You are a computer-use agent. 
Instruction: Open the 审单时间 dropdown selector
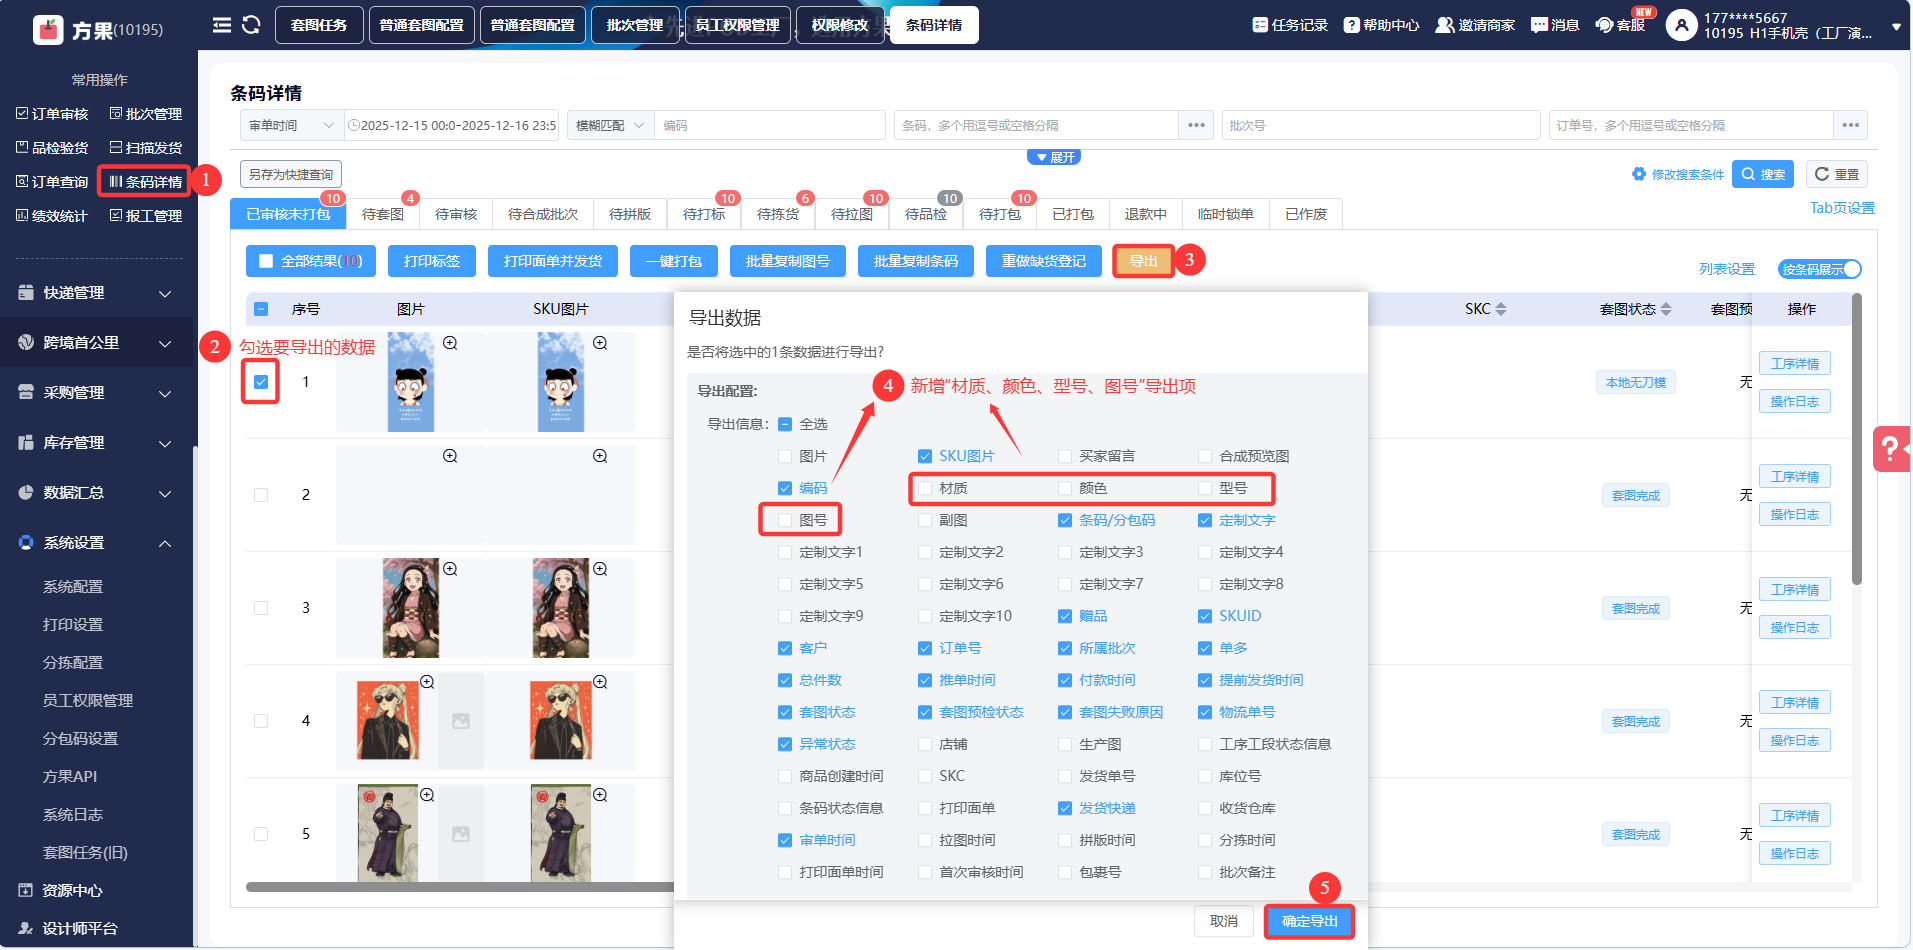291,125
